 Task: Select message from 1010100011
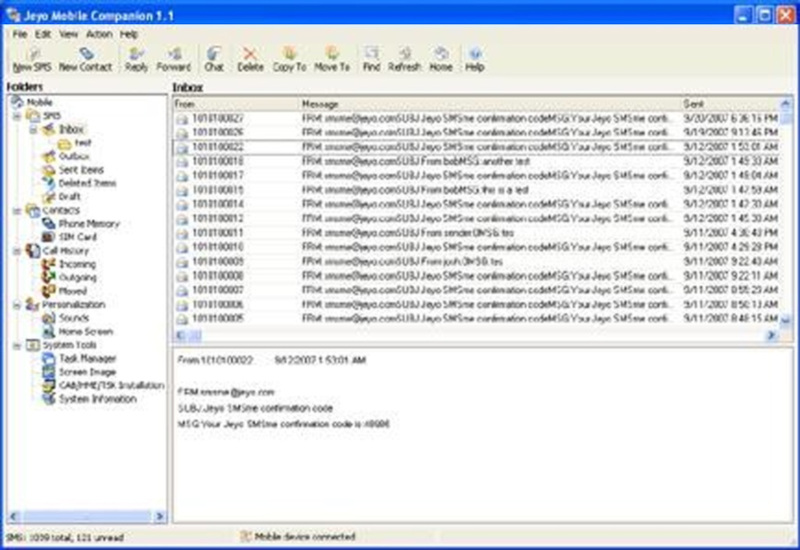point(477,233)
